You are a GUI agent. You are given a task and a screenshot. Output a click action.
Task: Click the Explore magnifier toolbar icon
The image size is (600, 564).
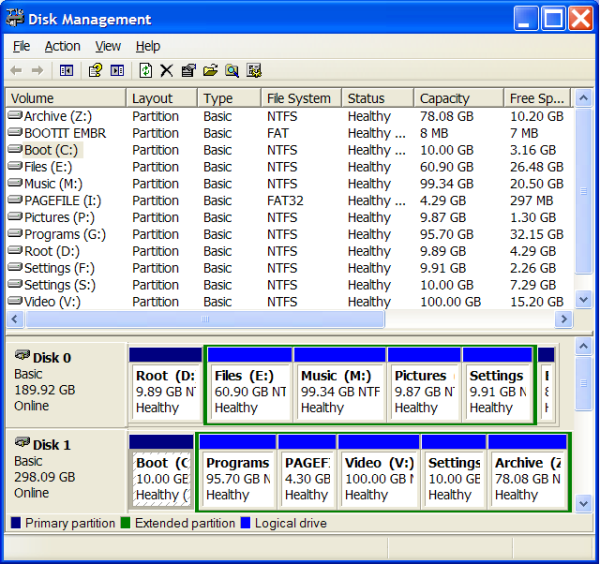(232, 70)
